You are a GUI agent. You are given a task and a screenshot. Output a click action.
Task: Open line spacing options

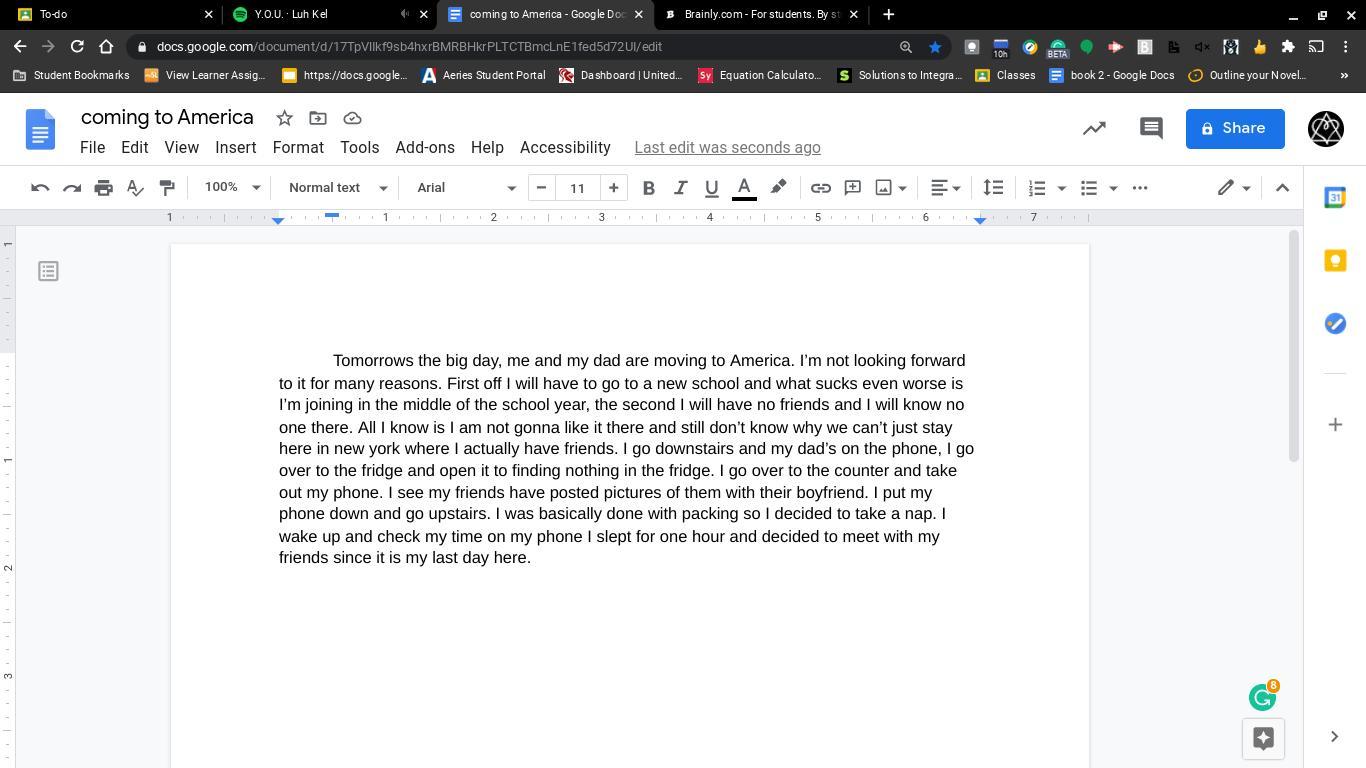coord(993,188)
